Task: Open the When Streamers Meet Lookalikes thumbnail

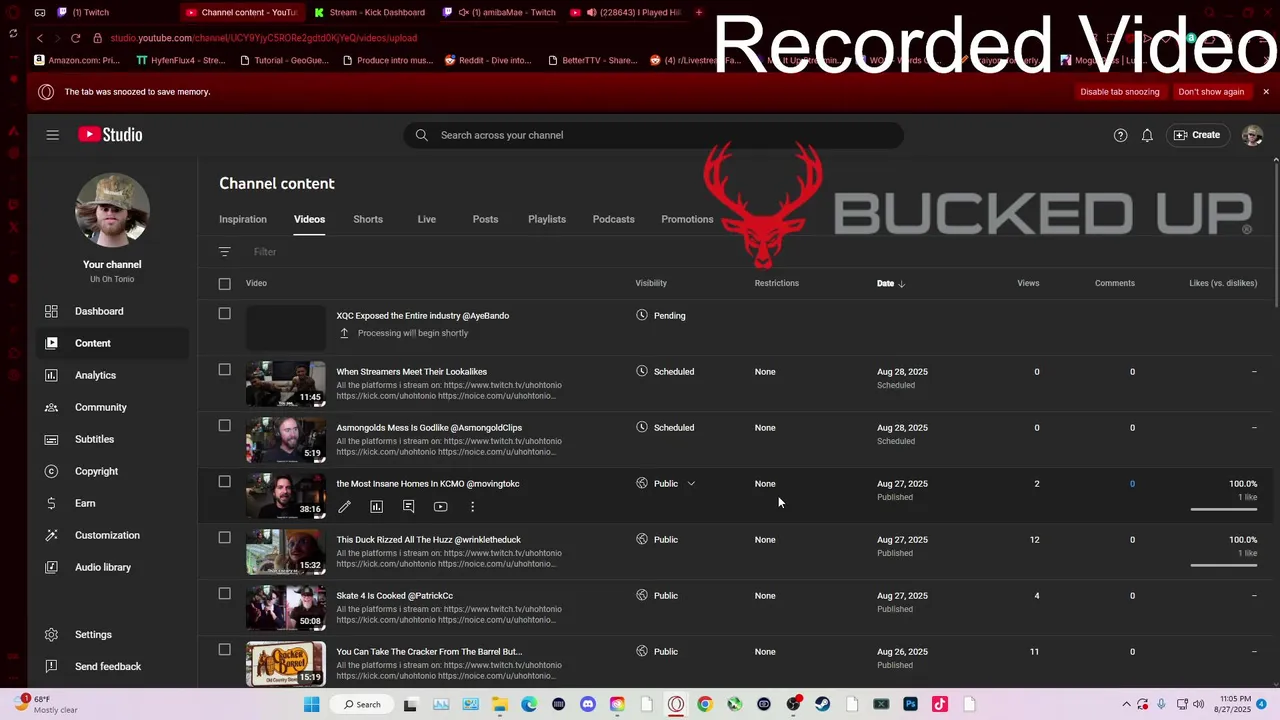Action: tap(286, 383)
